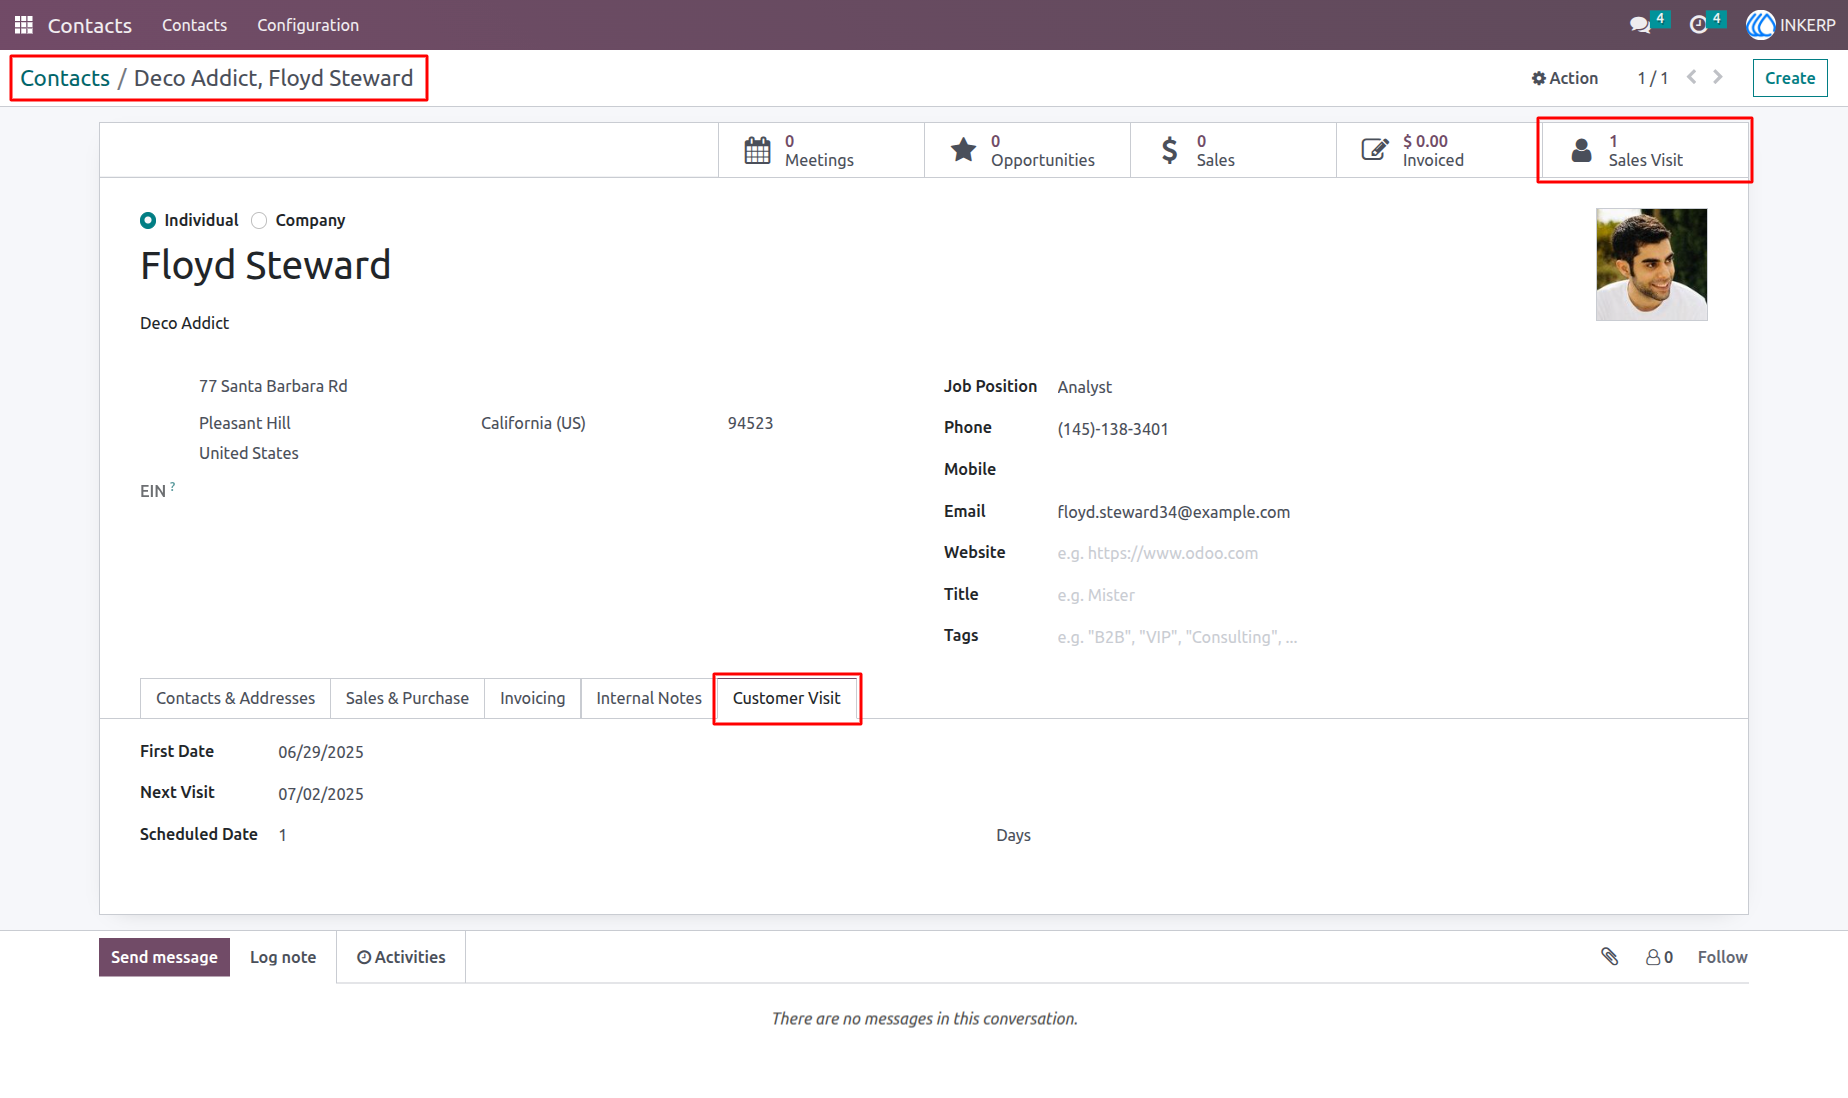The height and width of the screenshot is (1098, 1848).
Task: Open Sales Visit stat button
Action: (1645, 150)
